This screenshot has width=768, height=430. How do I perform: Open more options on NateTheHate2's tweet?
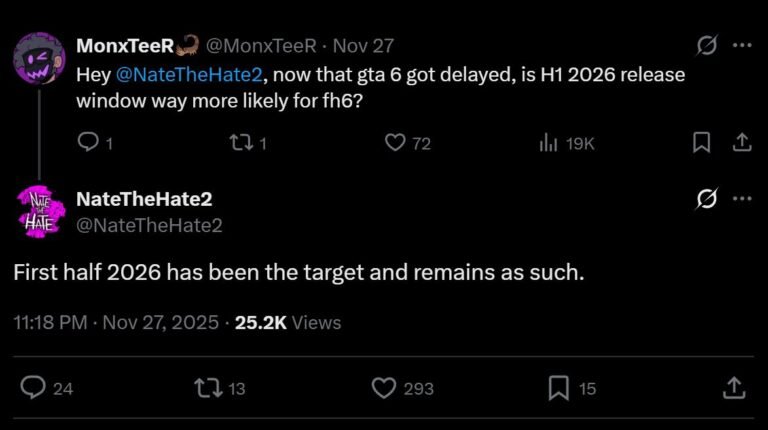pyautogui.click(x=741, y=200)
